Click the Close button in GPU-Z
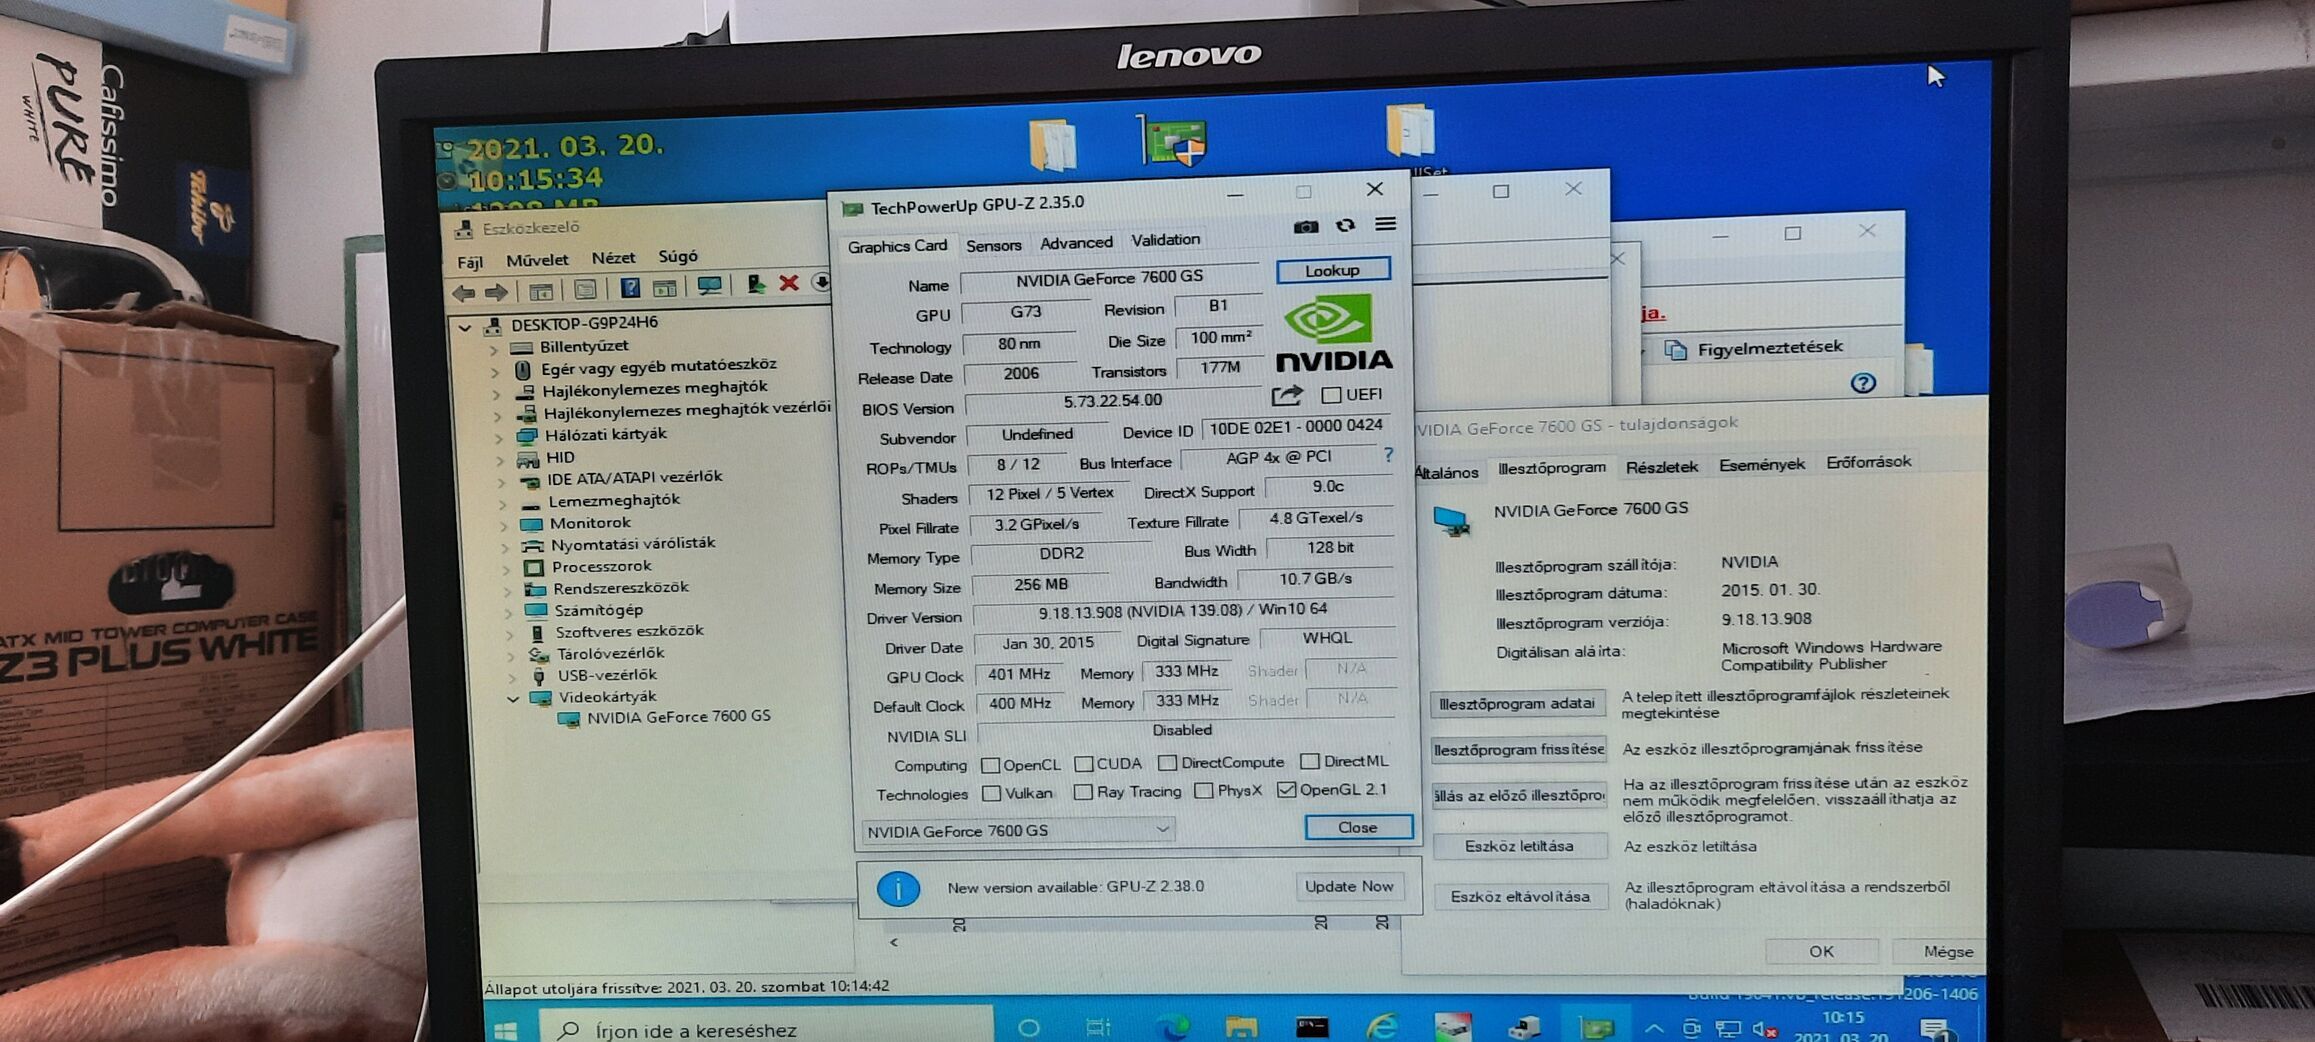Image resolution: width=2315 pixels, height=1042 pixels. [1358, 827]
